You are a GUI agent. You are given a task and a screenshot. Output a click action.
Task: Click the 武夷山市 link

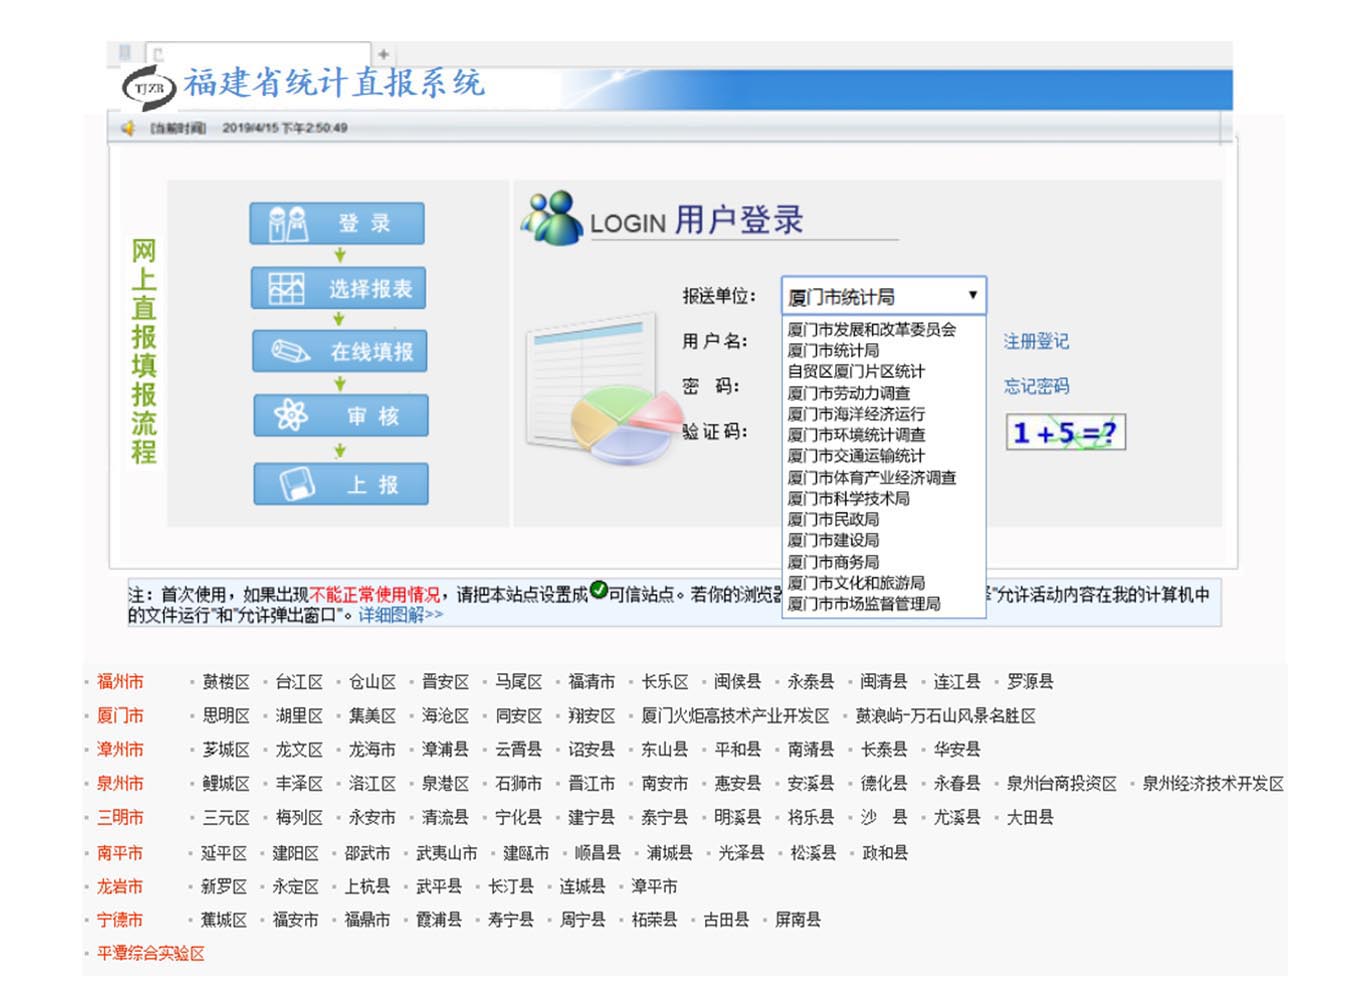(x=446, y=853)
